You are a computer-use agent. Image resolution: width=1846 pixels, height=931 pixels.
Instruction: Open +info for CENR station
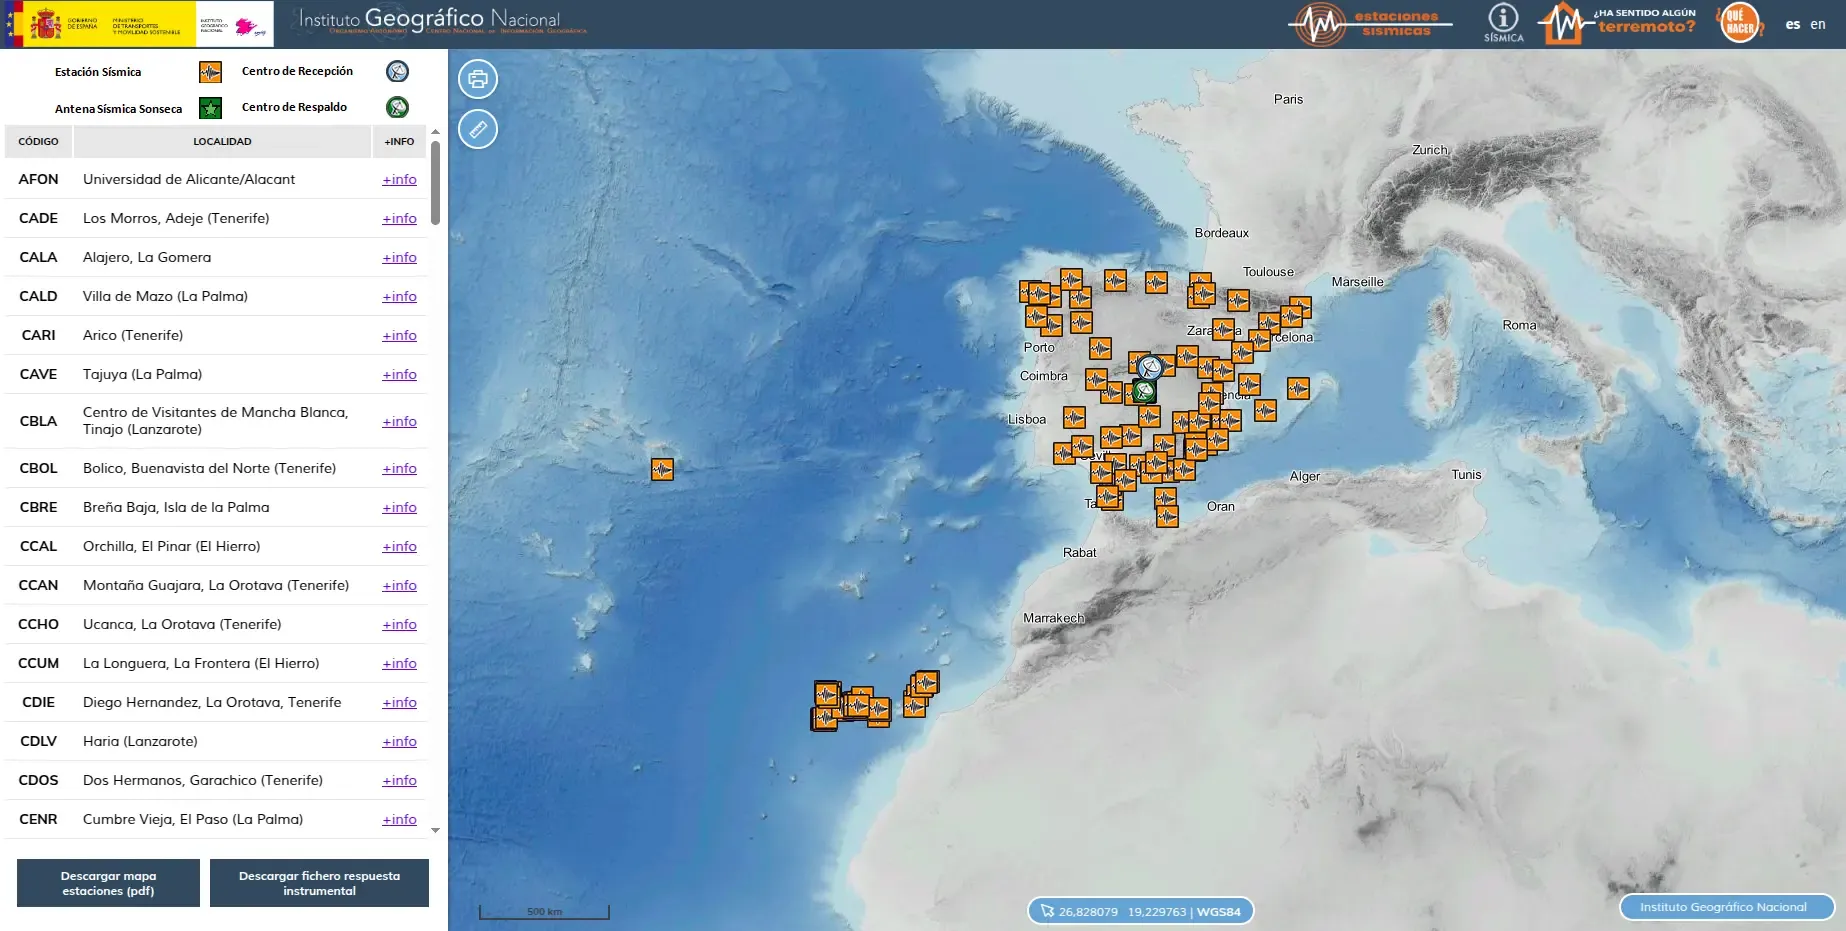coord(399,820)
